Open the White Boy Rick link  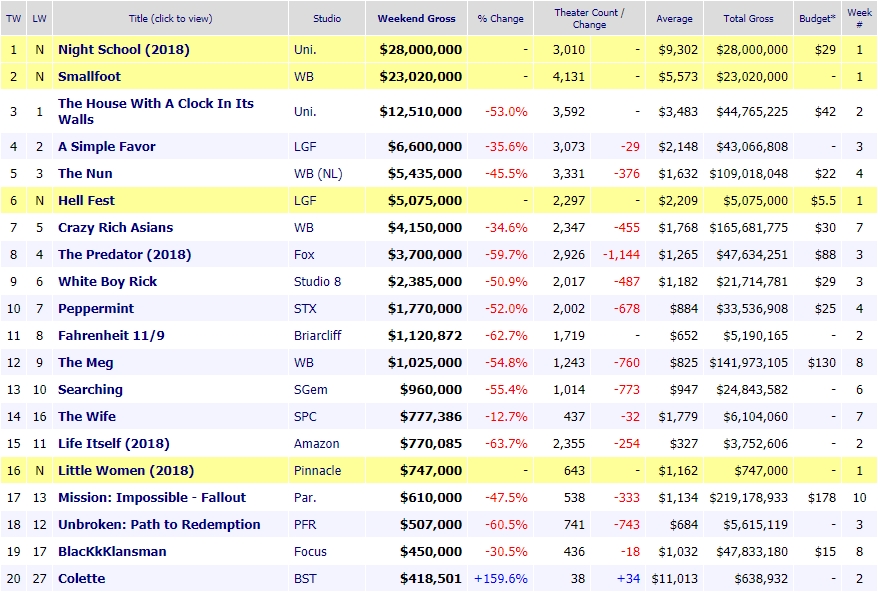coord(108,281)
